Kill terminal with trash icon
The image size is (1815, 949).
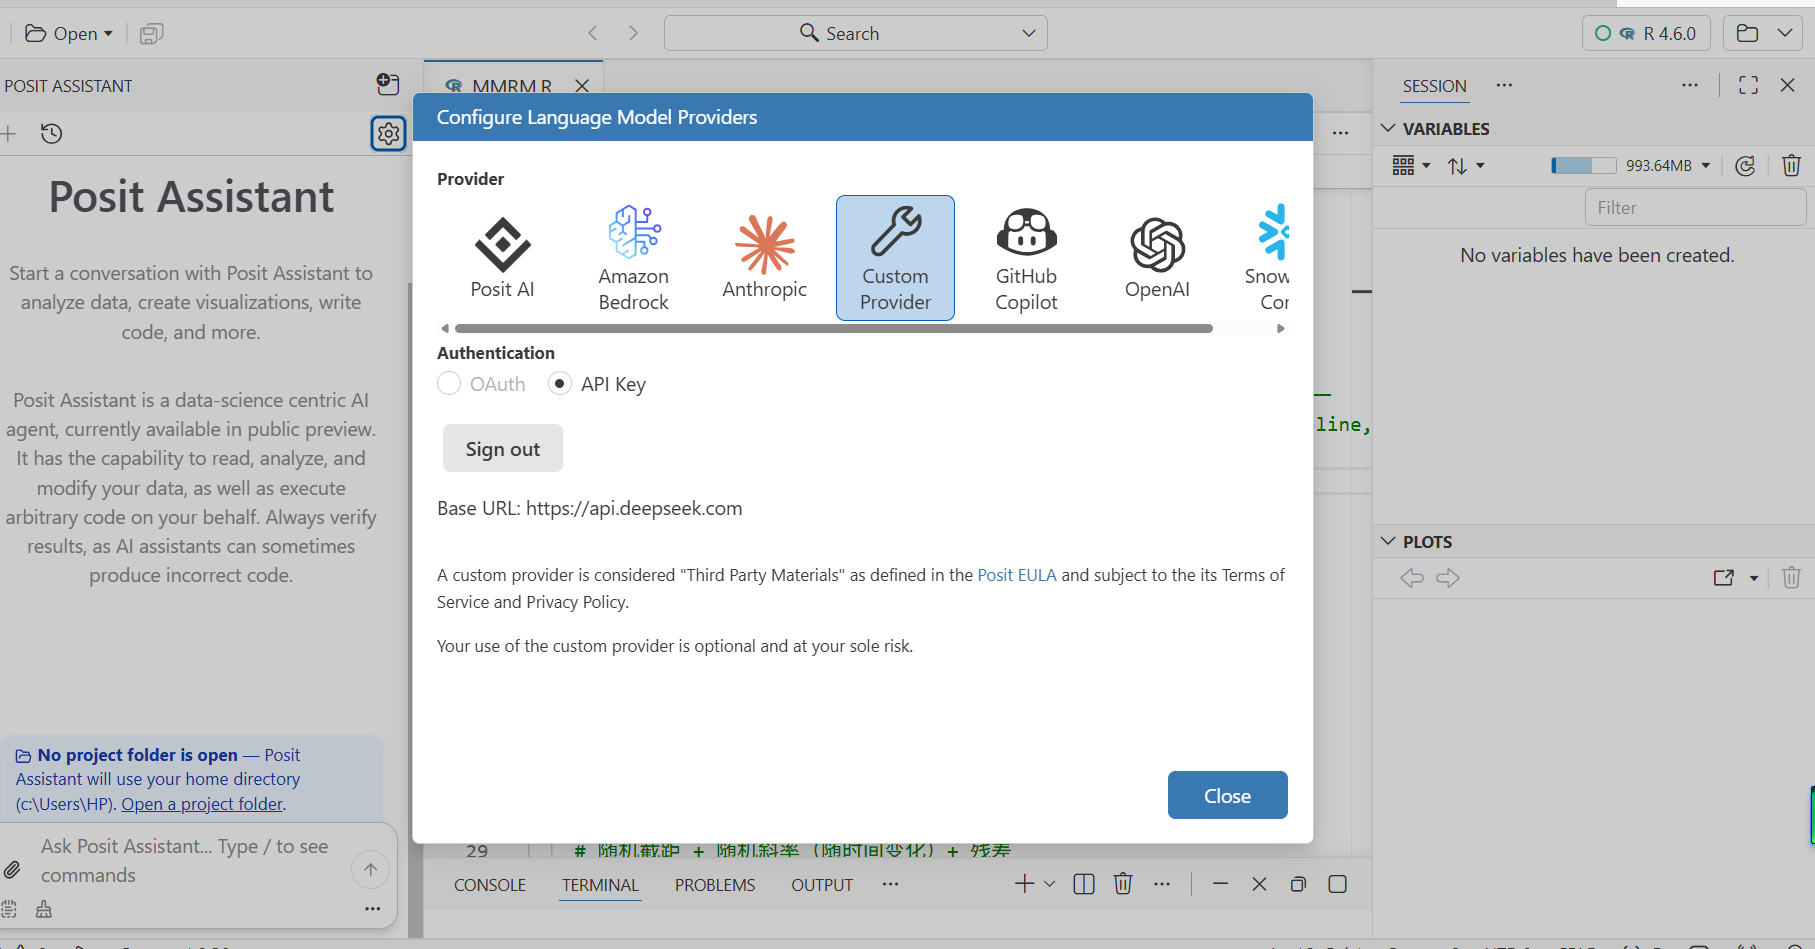pyautogui.click(x=1123, y=884)
